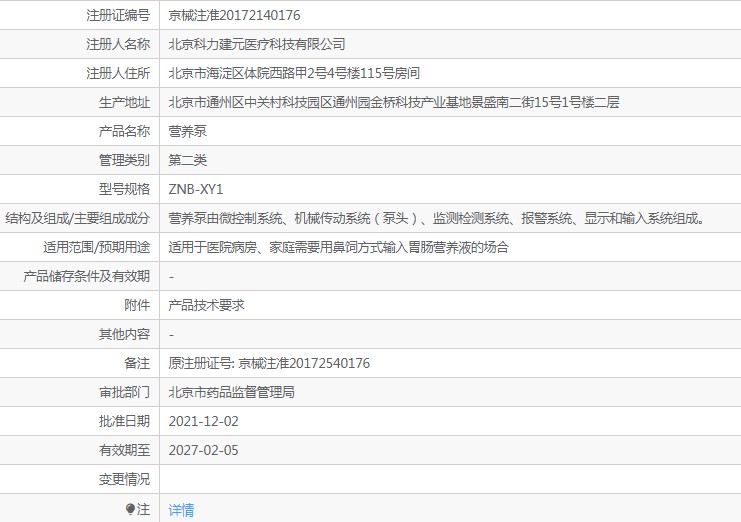This screenshot has height=522, width=741.
Task: Click the 结构及组成/主要组成成分 label
Action: [x=78, y=218]
